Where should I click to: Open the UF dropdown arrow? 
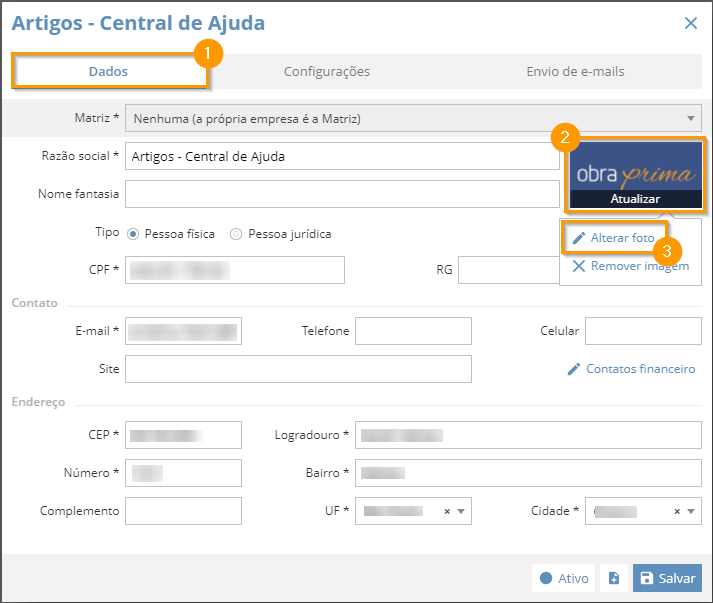(x=461, y=511)
